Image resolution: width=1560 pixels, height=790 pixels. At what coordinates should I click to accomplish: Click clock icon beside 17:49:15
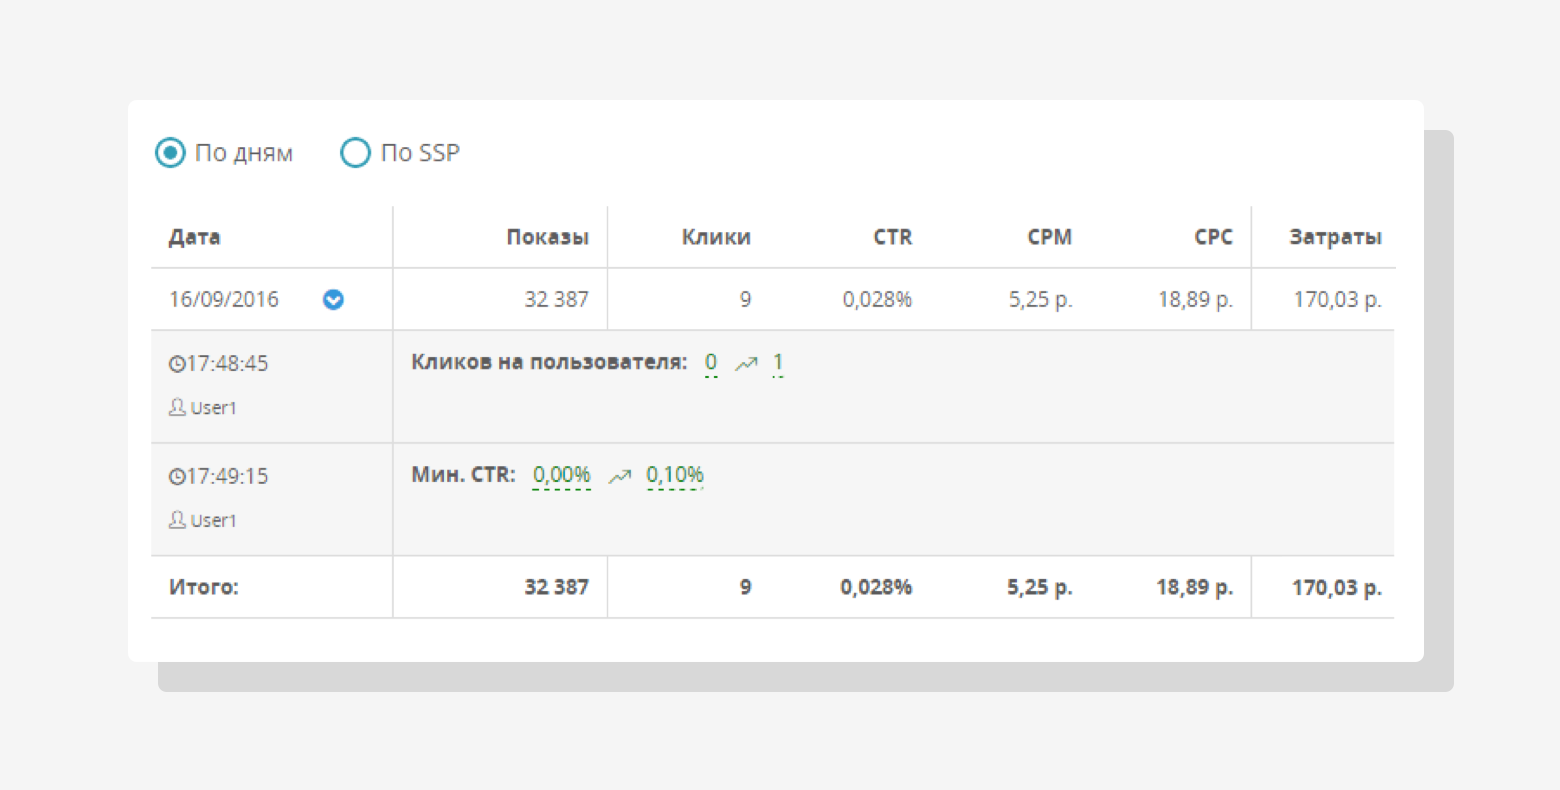177,477
